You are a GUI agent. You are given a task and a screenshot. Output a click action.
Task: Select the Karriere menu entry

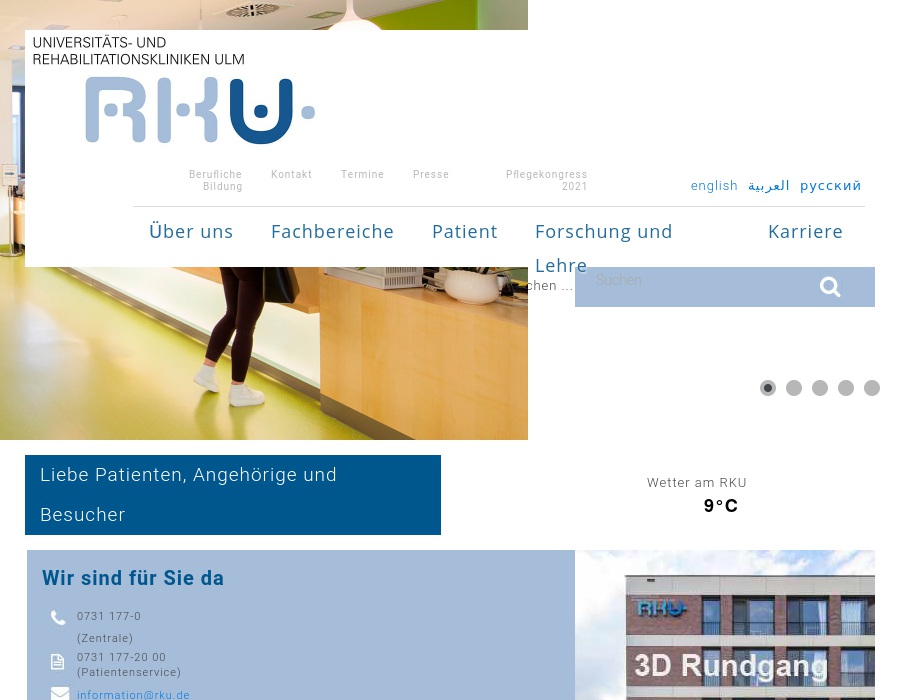pyautogui.click(x=805, y=231)
